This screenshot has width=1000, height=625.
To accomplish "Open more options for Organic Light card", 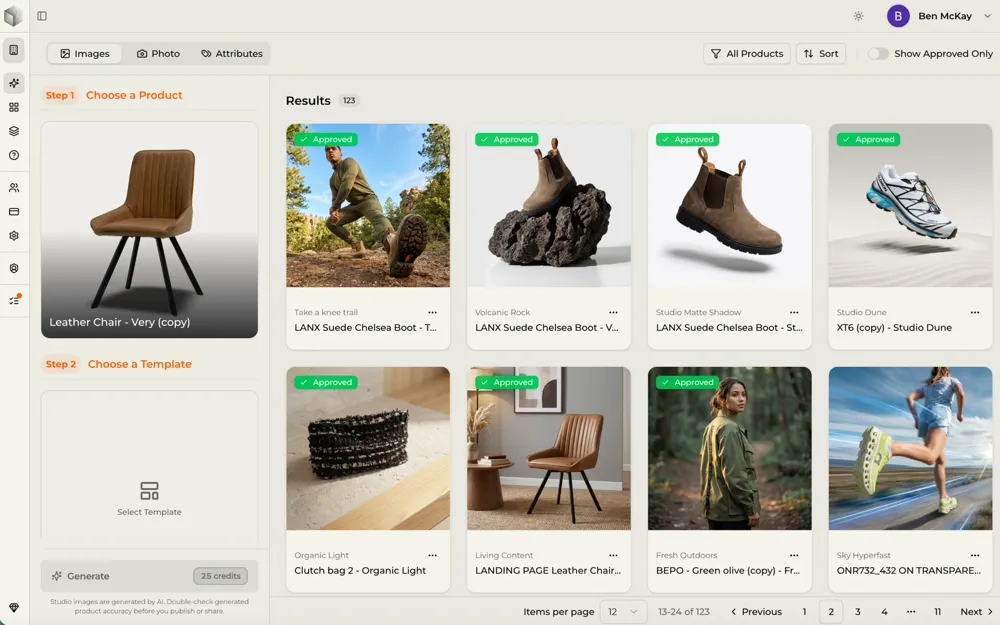I will click(432, 555).
